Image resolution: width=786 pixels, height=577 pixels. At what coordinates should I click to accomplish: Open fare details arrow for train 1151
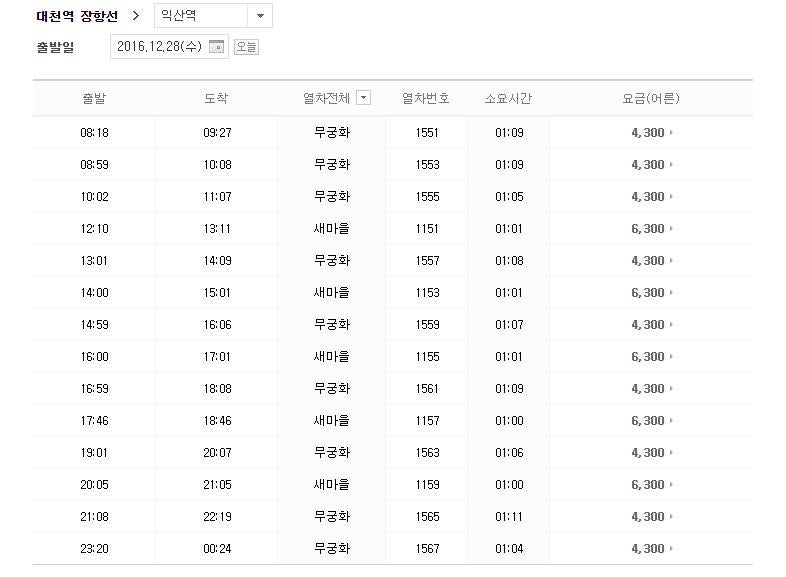671,229
